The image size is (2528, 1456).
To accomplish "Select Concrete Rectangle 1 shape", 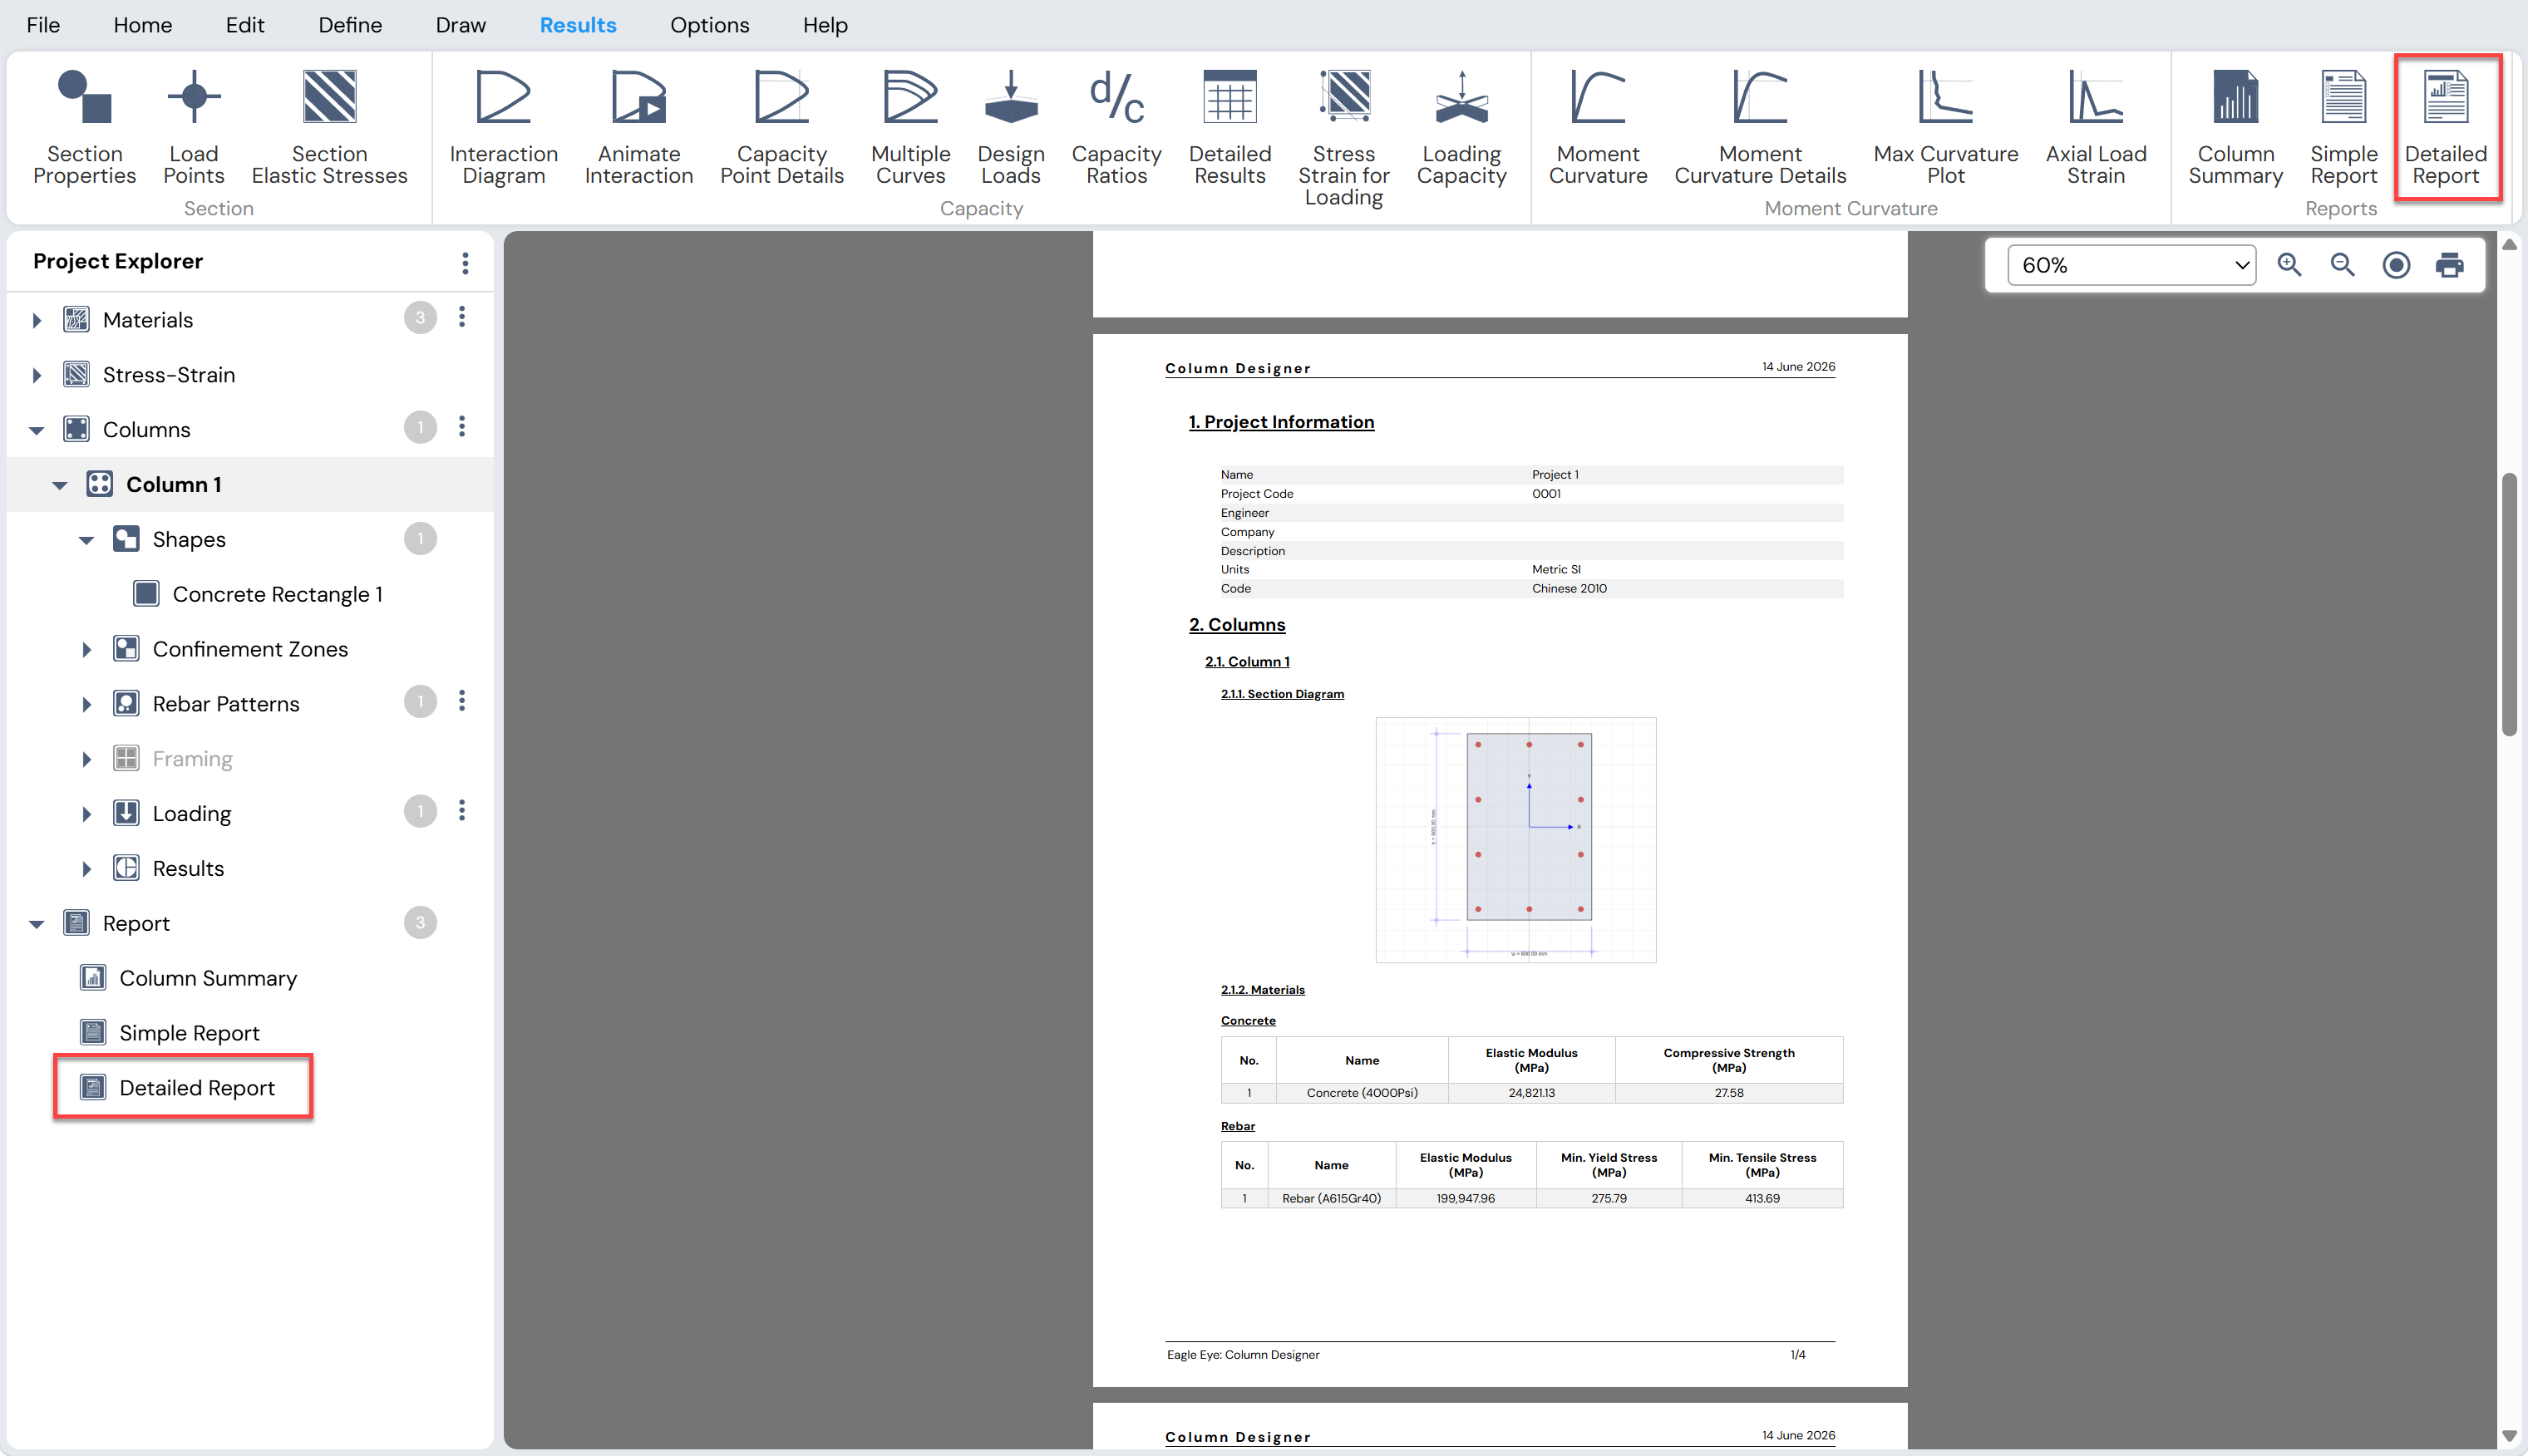I will (258, 594).
